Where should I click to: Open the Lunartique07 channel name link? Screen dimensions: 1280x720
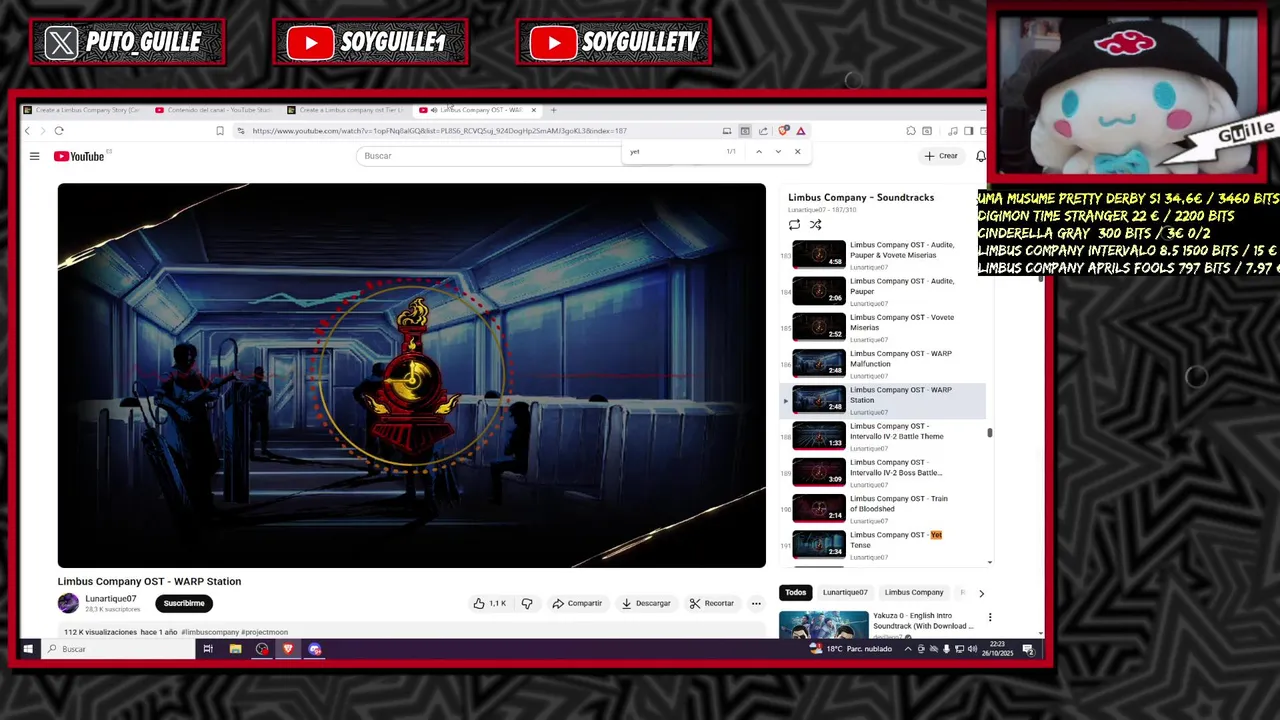tap(110, 599)
